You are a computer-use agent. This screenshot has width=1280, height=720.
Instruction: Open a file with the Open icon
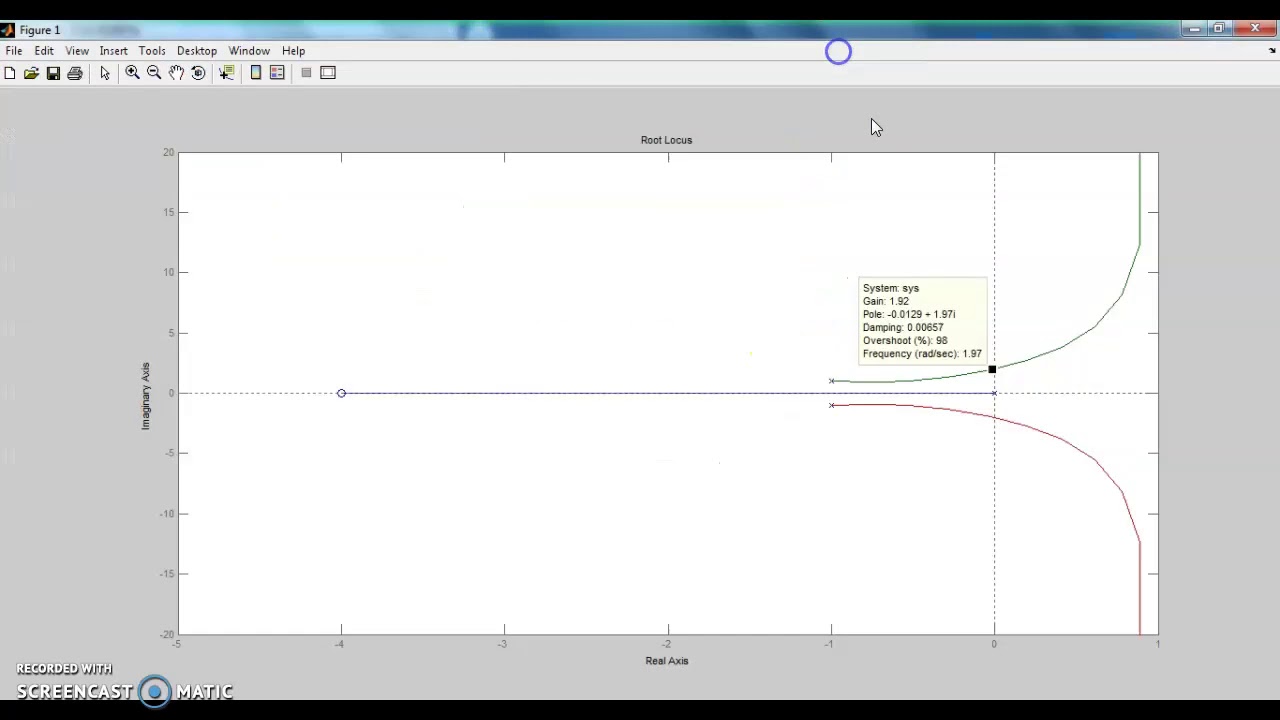tap(31, 73)
